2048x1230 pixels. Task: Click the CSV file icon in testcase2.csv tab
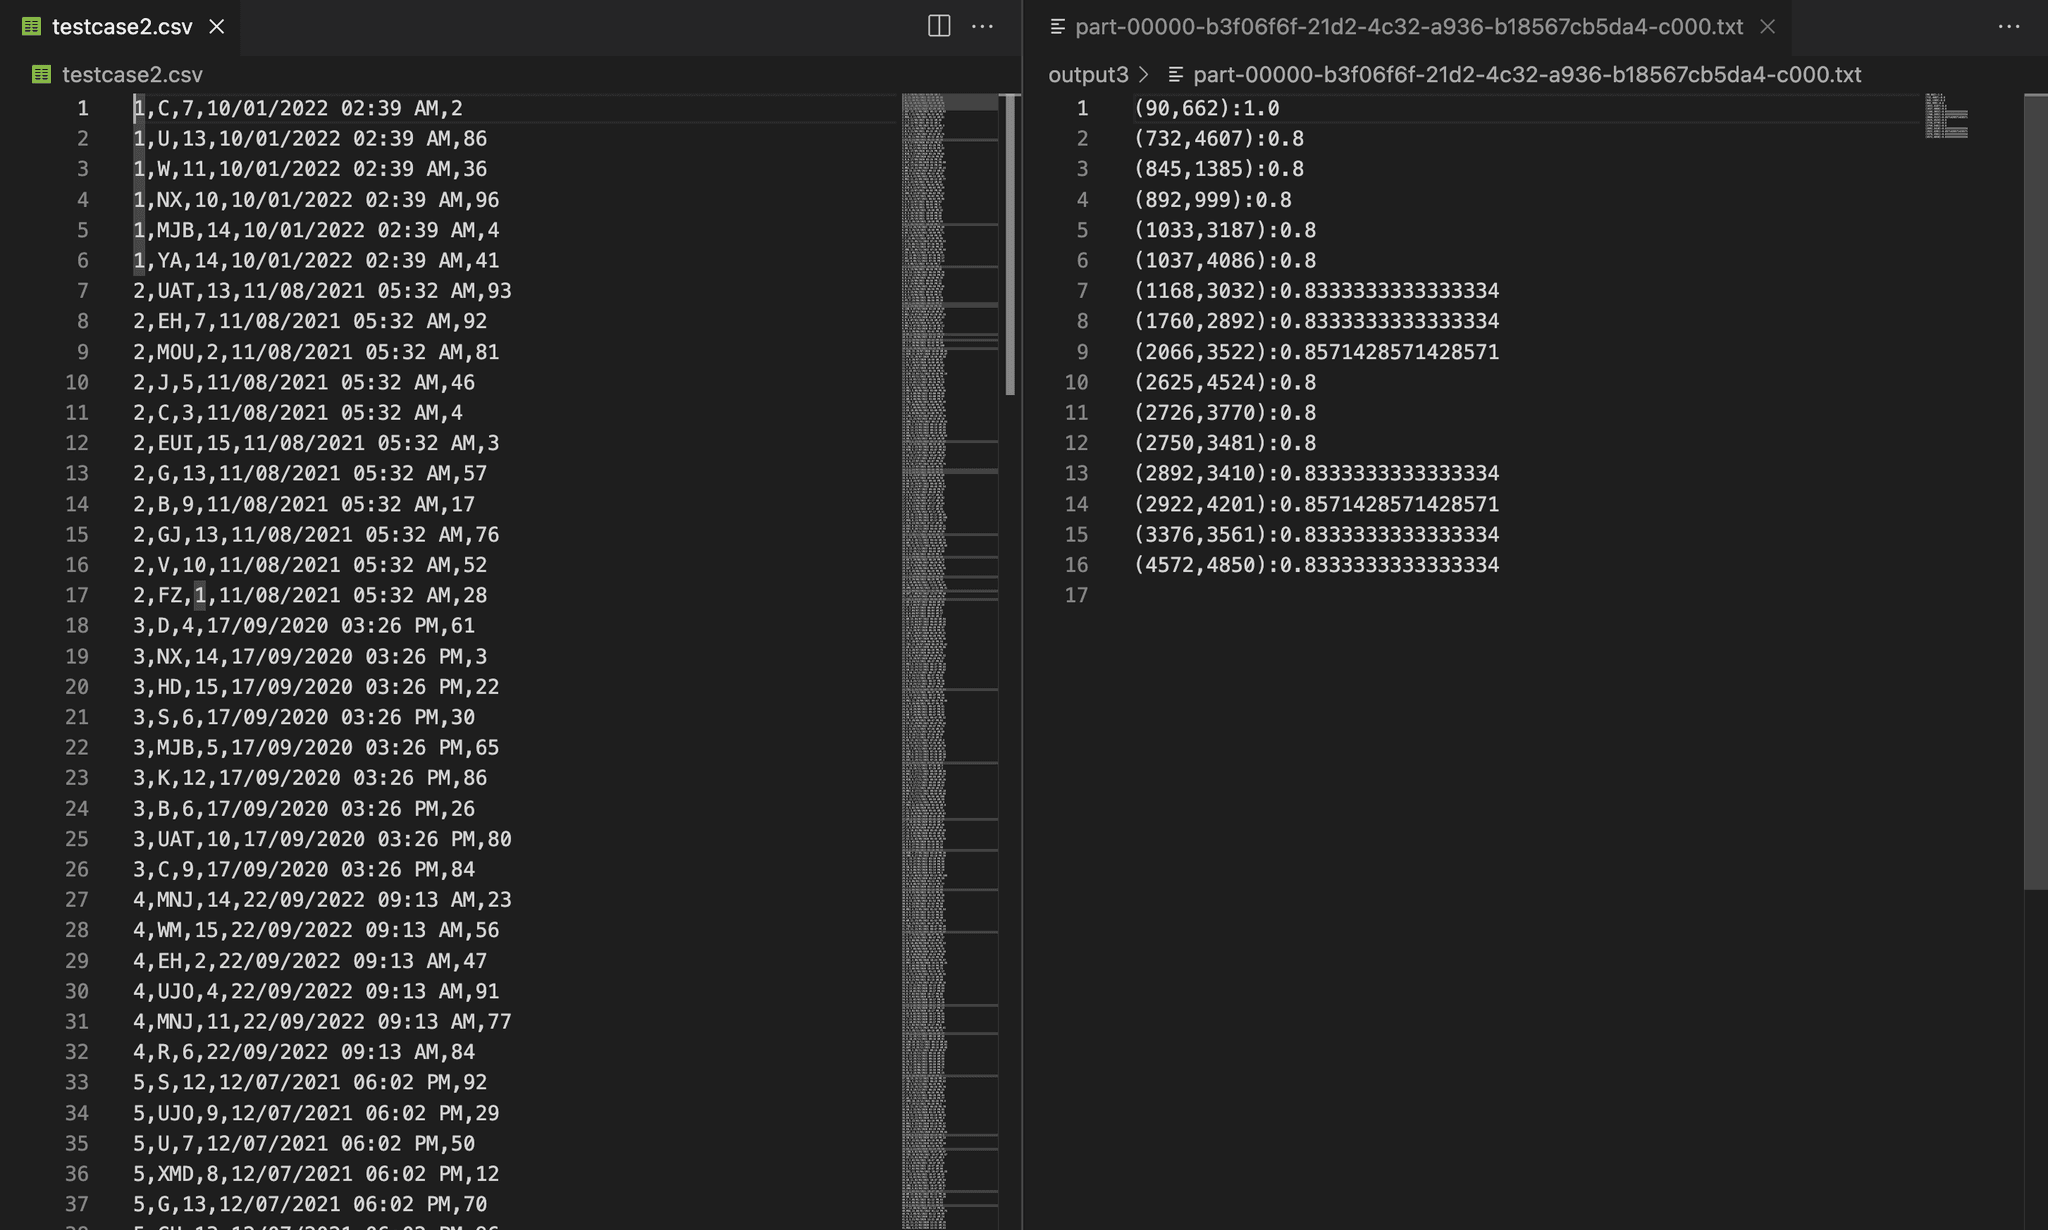(31, 27)
